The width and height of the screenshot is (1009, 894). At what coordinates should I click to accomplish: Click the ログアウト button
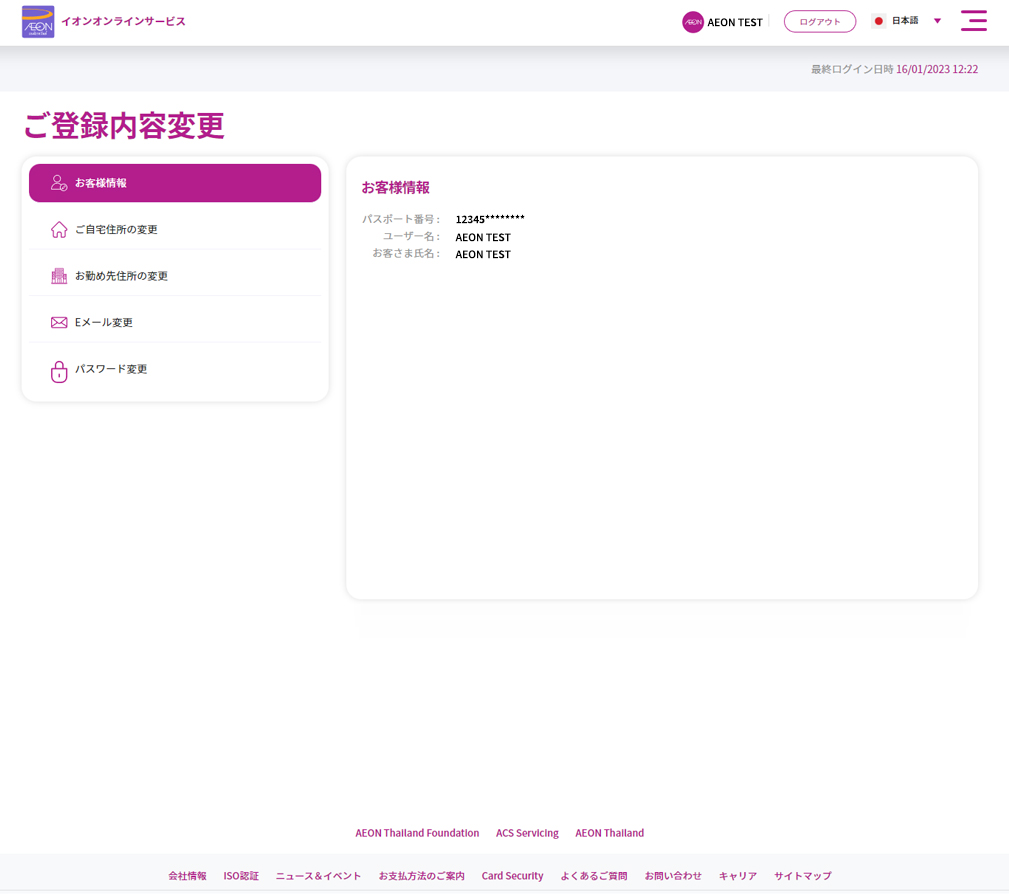coord(820,21)
